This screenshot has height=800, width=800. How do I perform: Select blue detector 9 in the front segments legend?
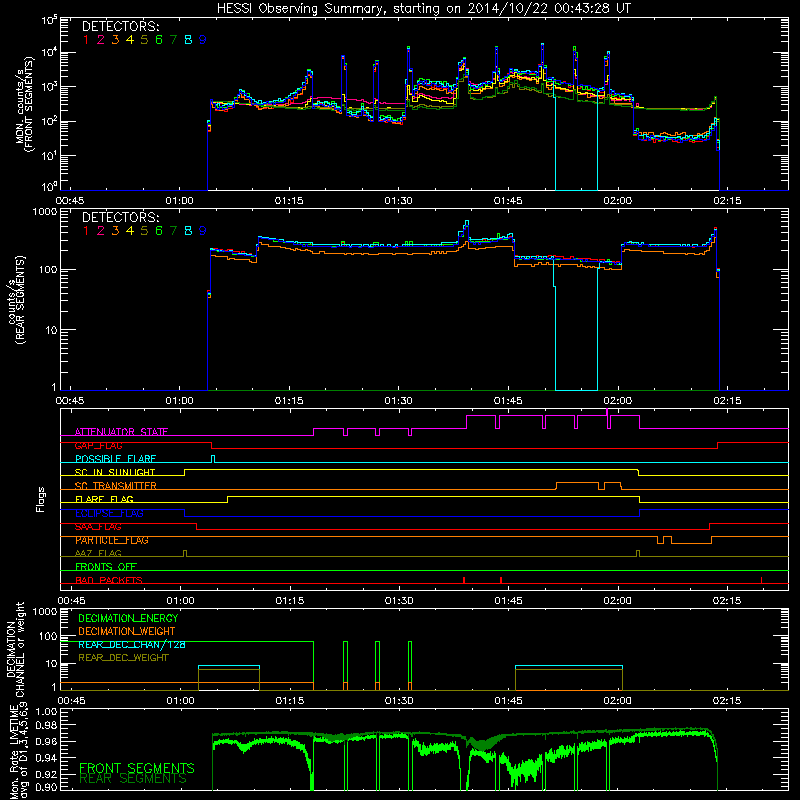click(x=203, y=40)
